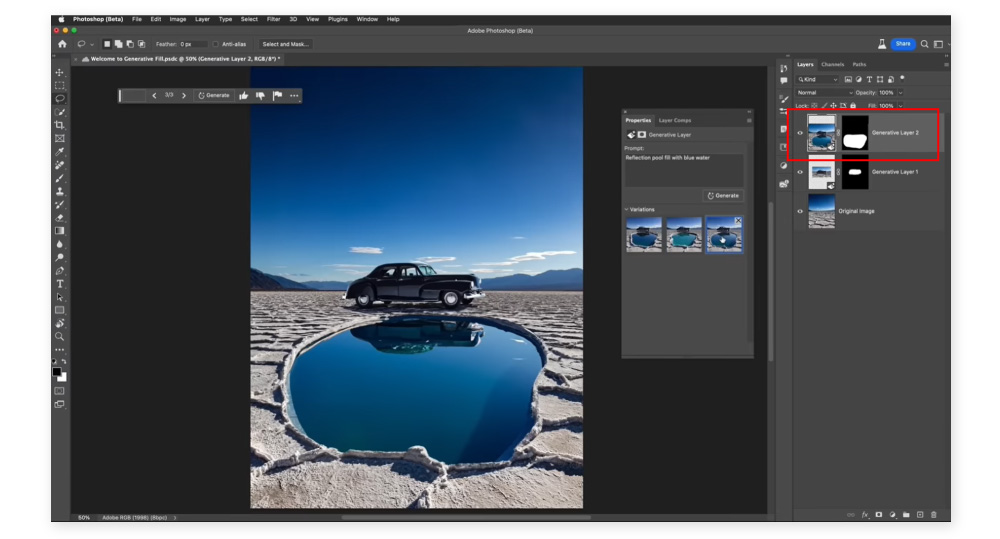Go to the Home screen icon

[x=62, y=44]
